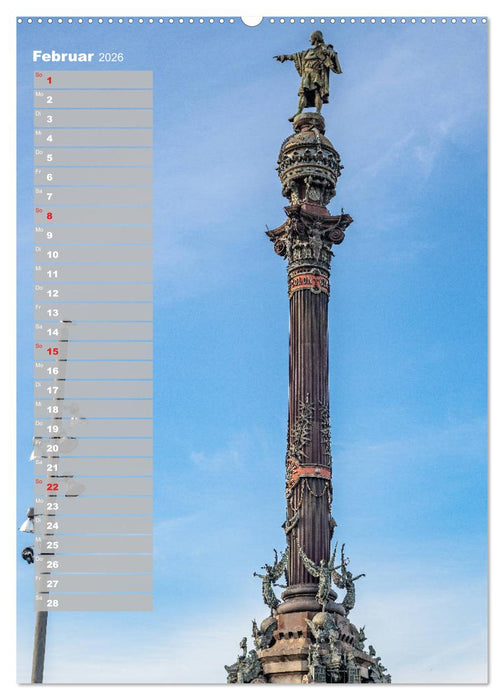Click the Februar month heading
The image size is (504, 700).
tap(63, 56)
